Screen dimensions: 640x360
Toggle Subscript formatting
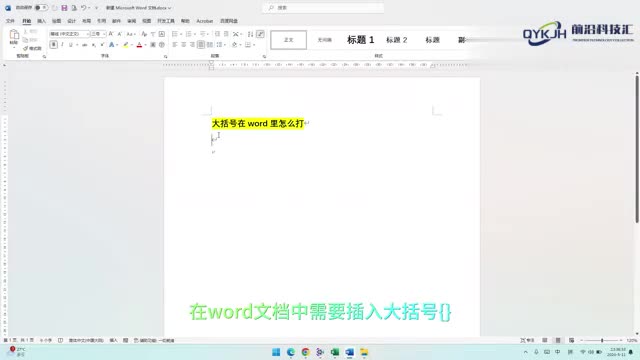94,44
